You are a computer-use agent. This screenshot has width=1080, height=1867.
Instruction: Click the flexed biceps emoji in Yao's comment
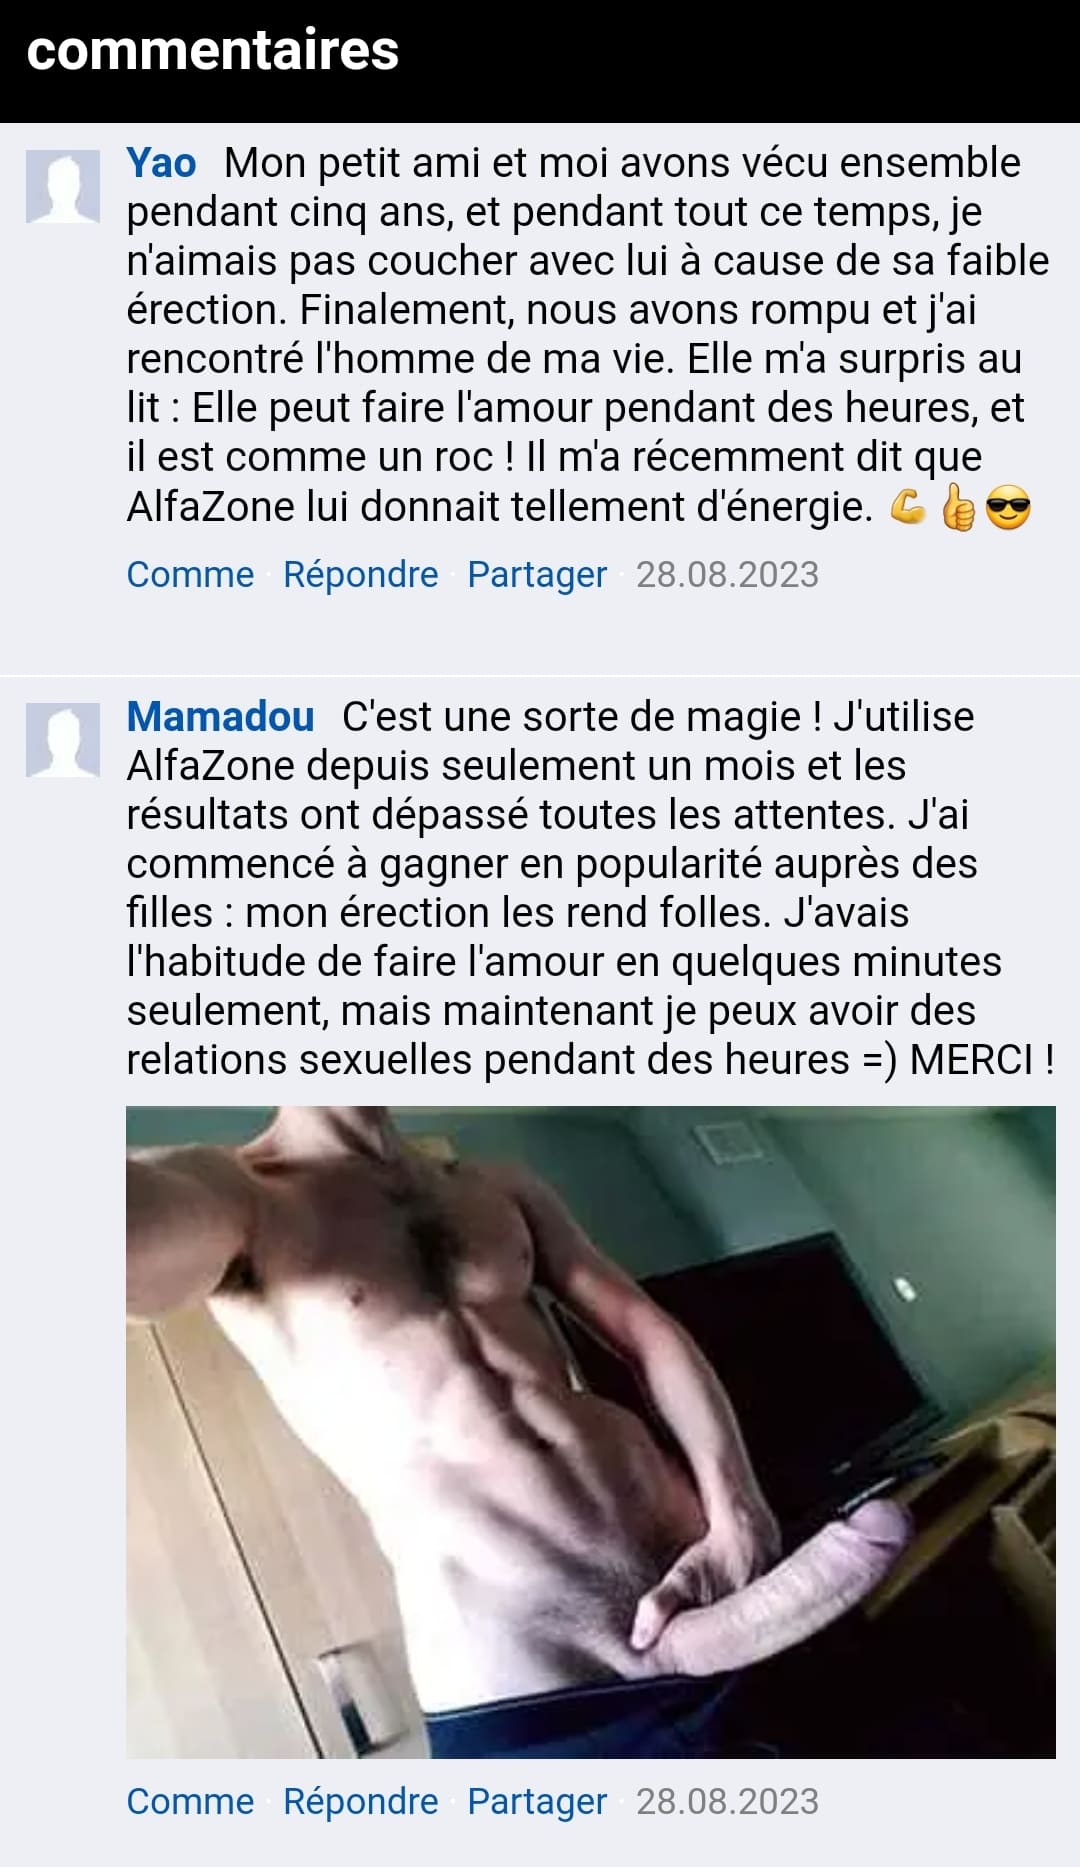coord(908,508)
